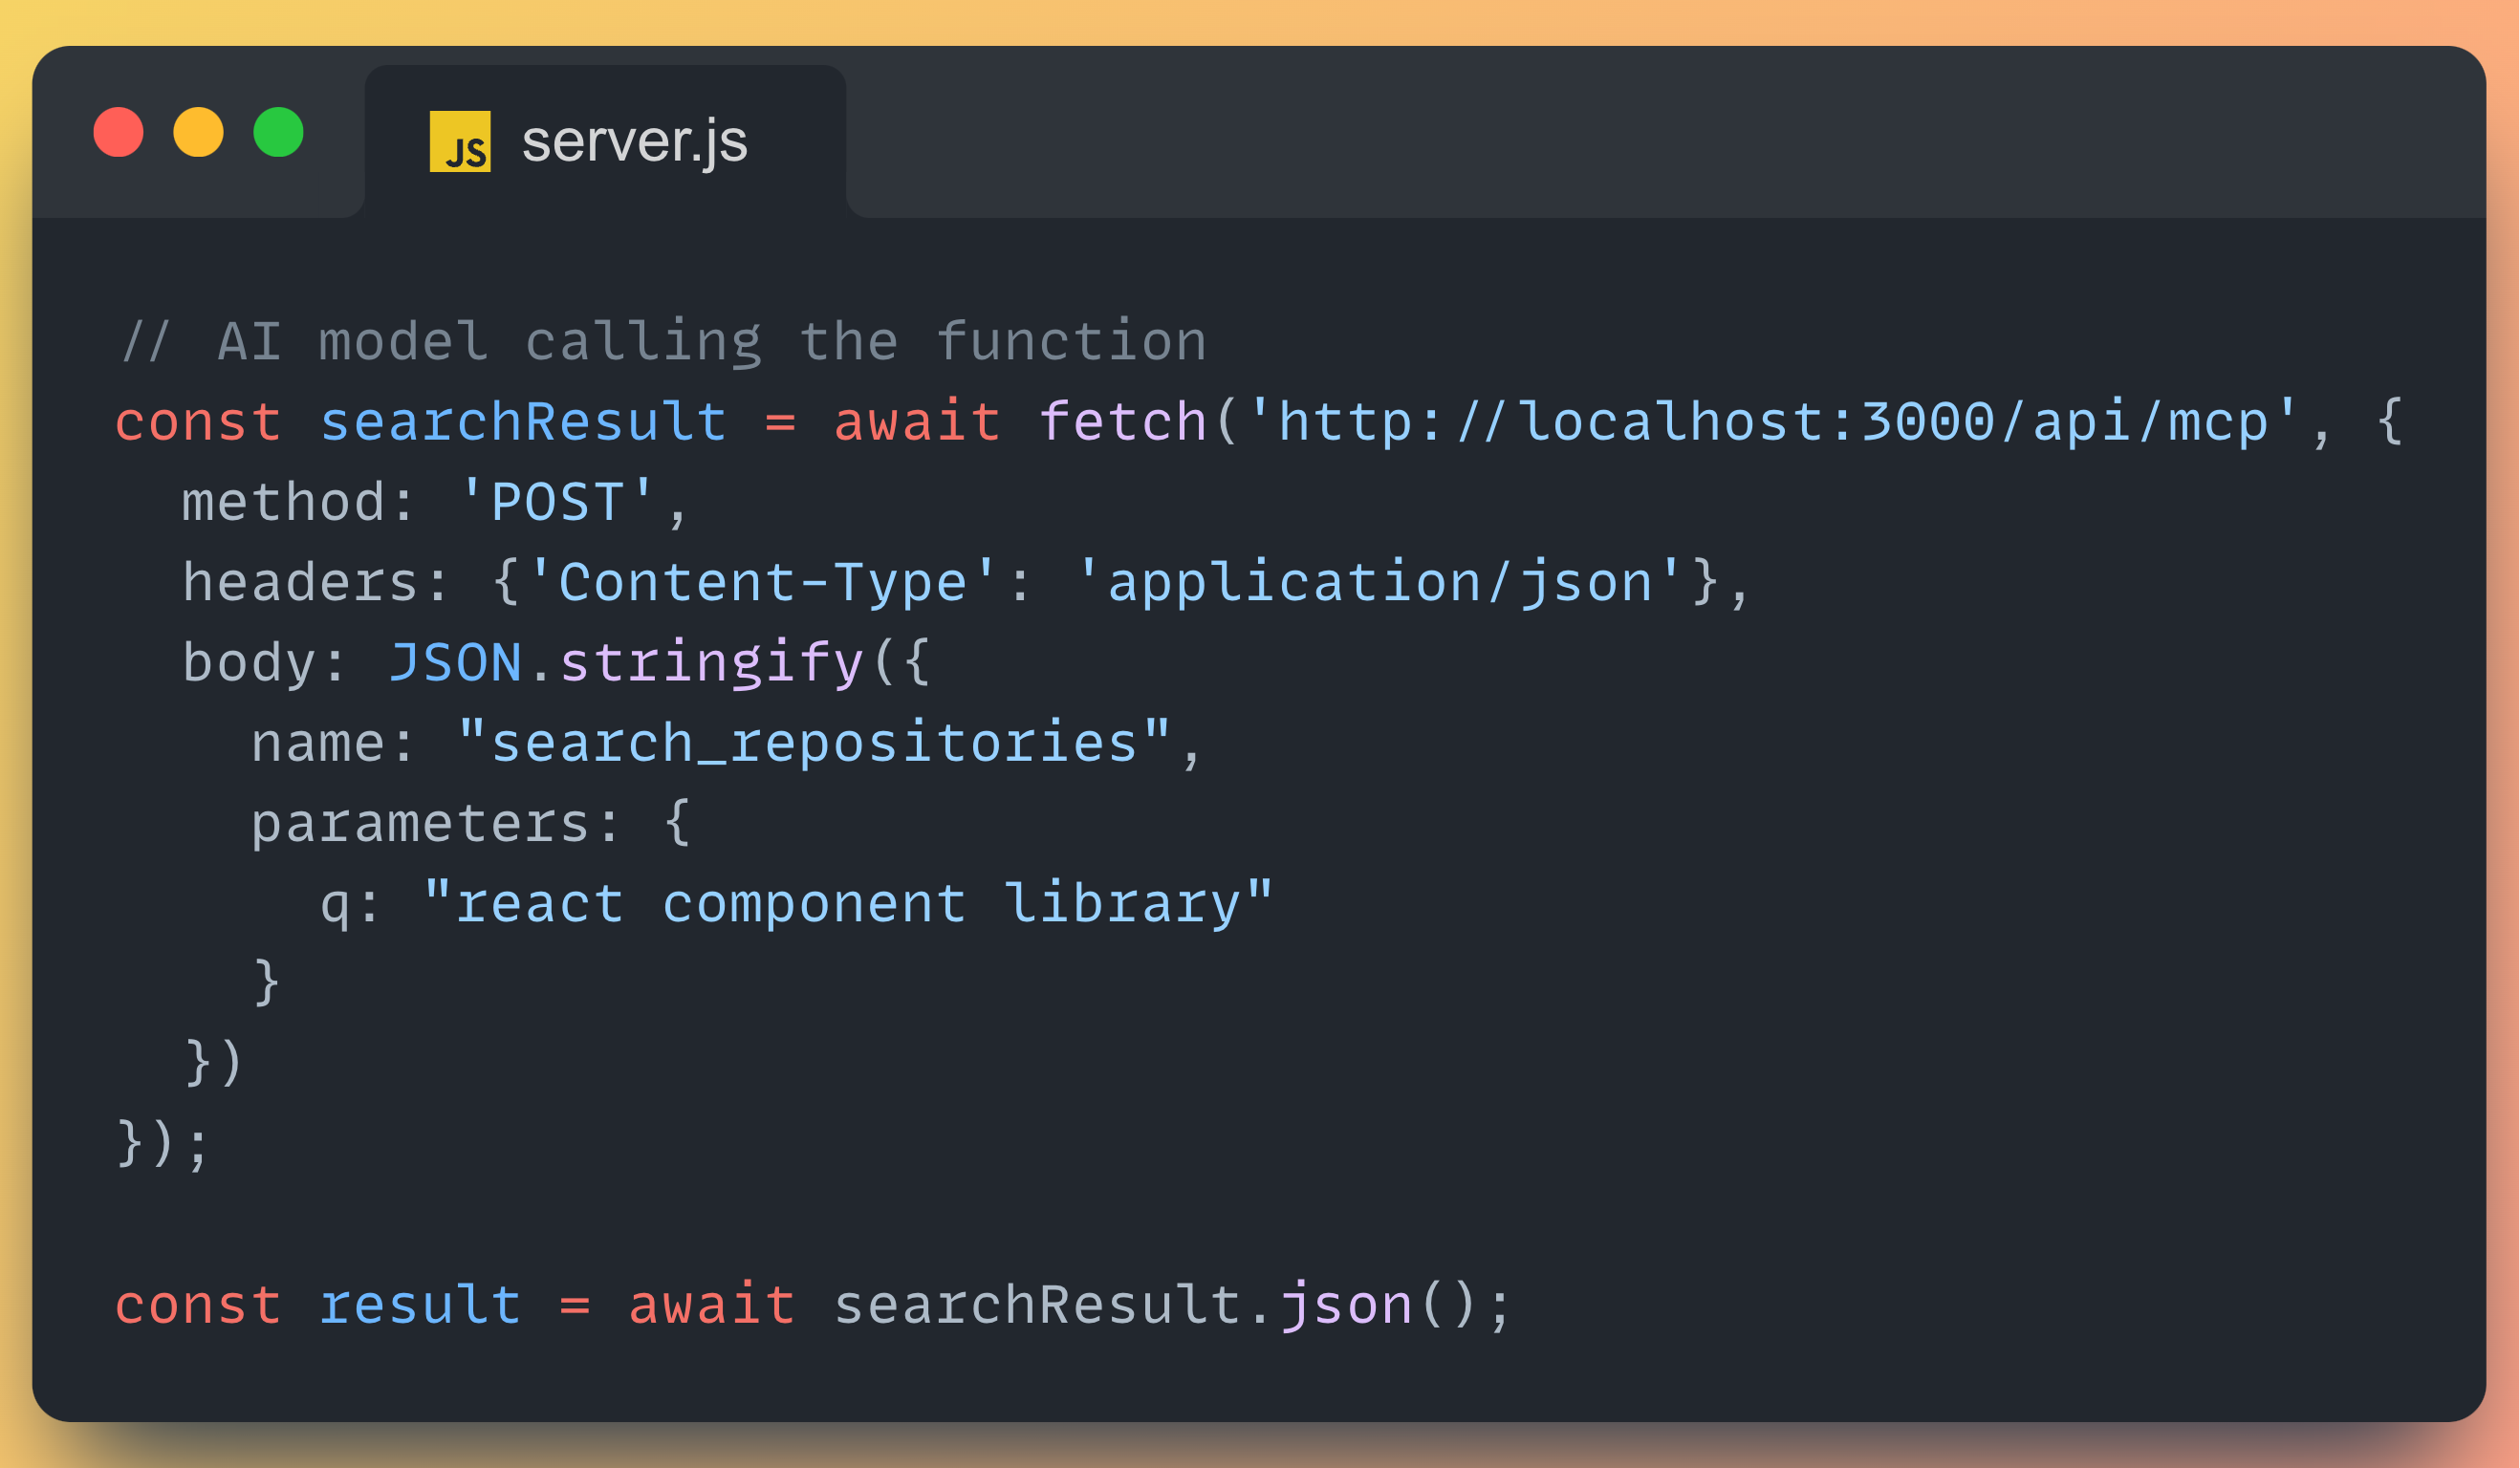Click the 'POST' method string
This screenshot has width=2520, height=1468.
(x=557, y=502)
